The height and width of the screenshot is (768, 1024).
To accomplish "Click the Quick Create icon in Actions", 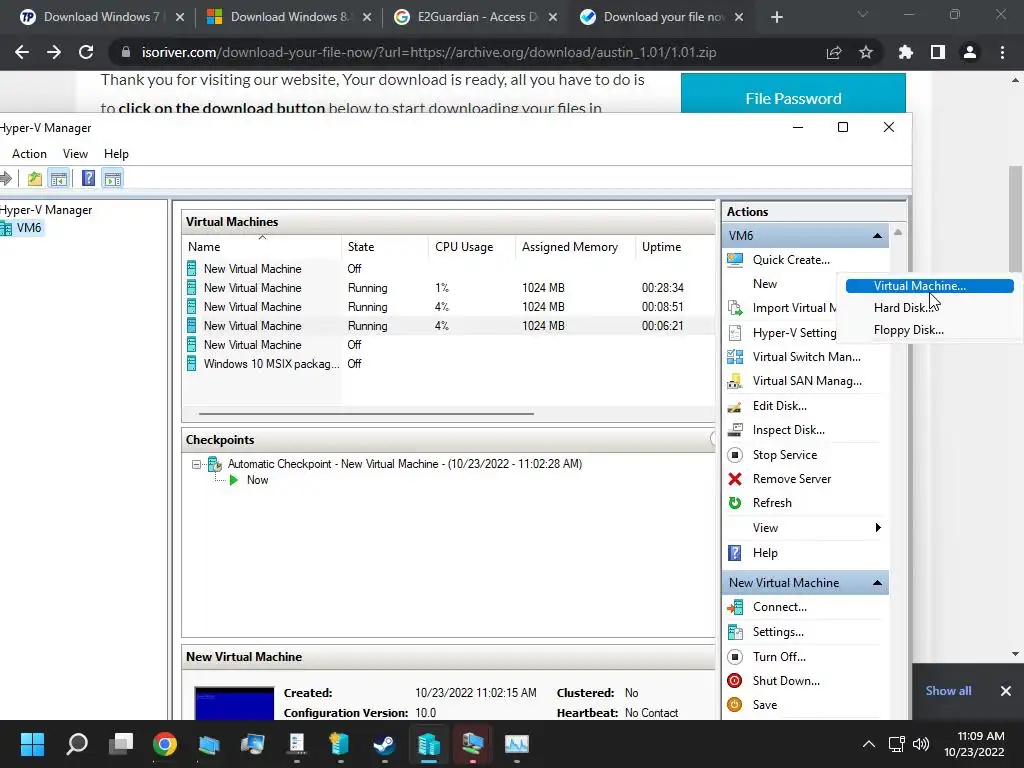I will [x=735, y=260].
